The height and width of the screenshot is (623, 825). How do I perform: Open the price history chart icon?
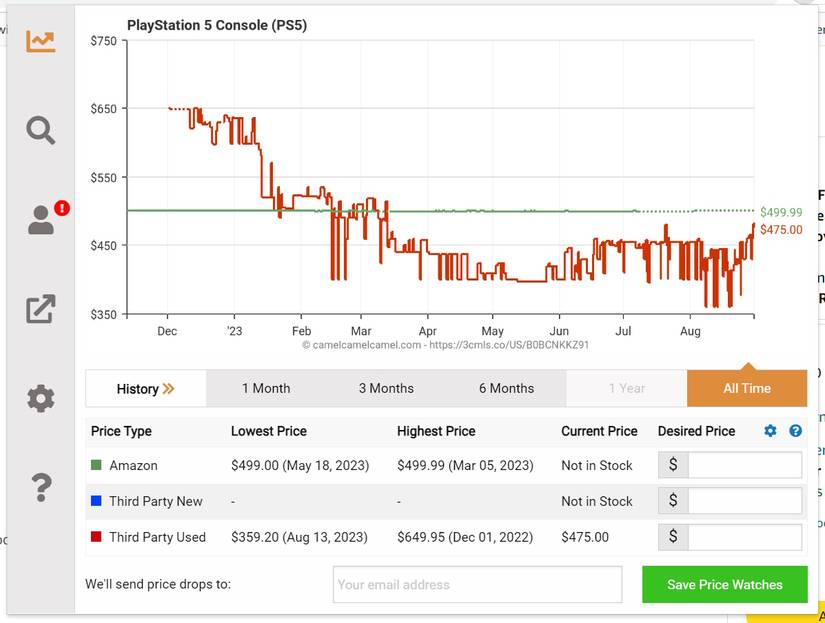[41, 41]
